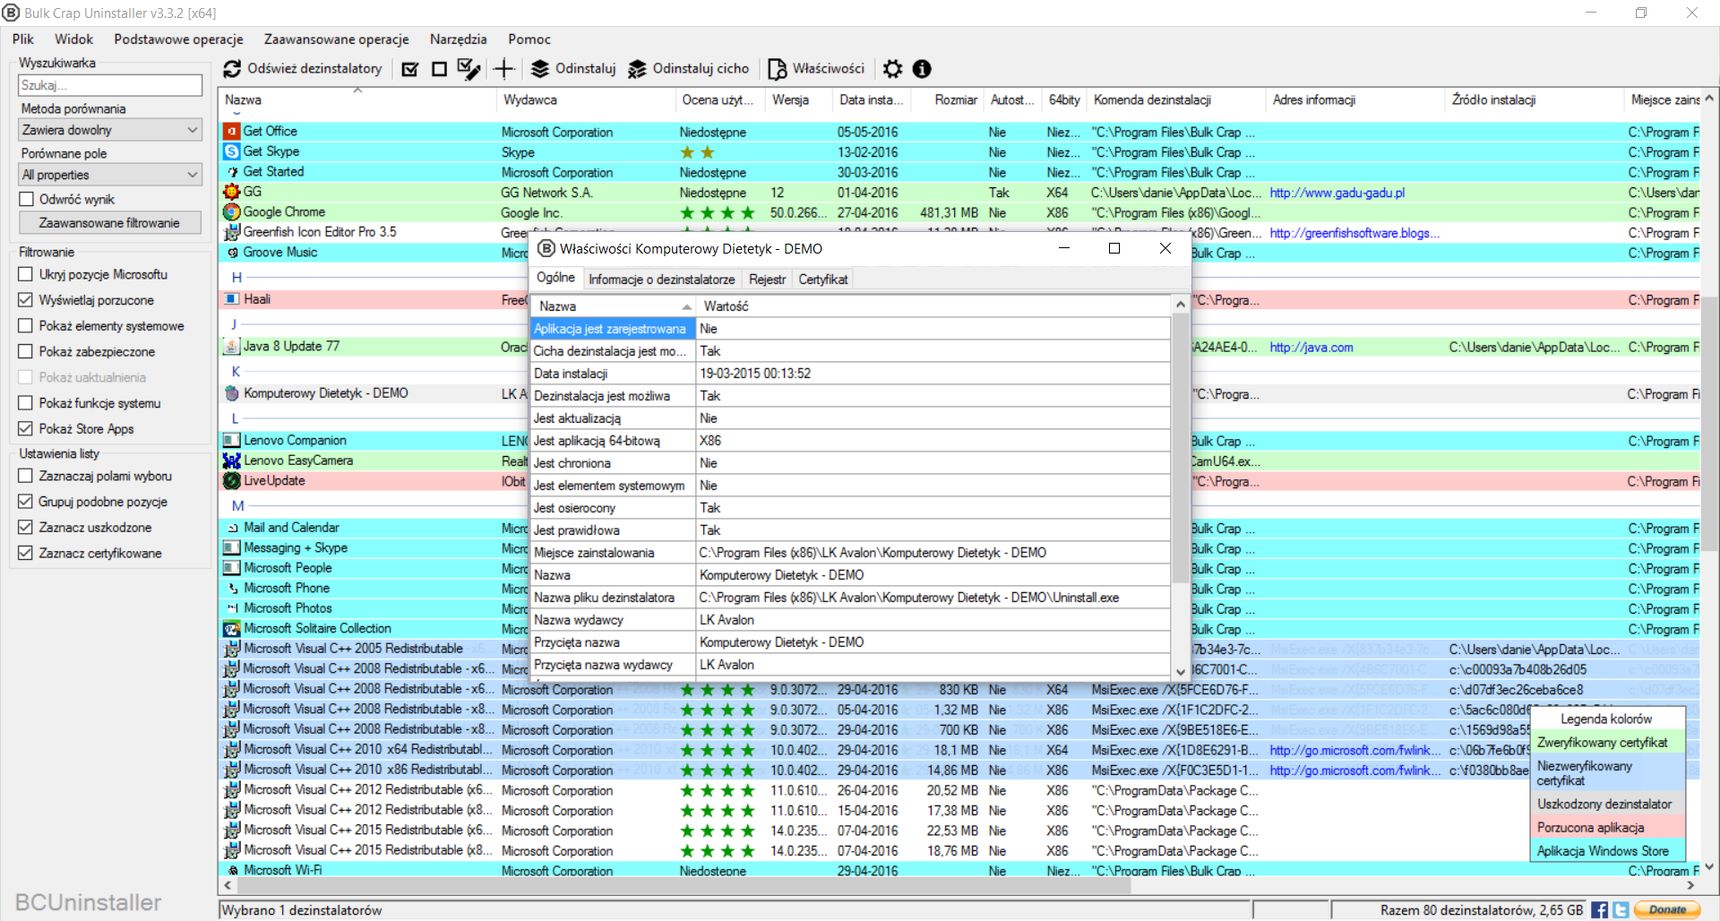Open the Widok menu
The height and width of the screenshot is (921, 1720).
point(74,39)
